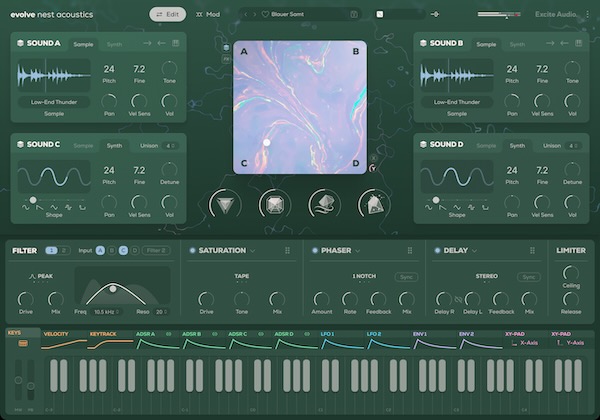
Task: Select the KEYS tab
Action: point(23,338)
